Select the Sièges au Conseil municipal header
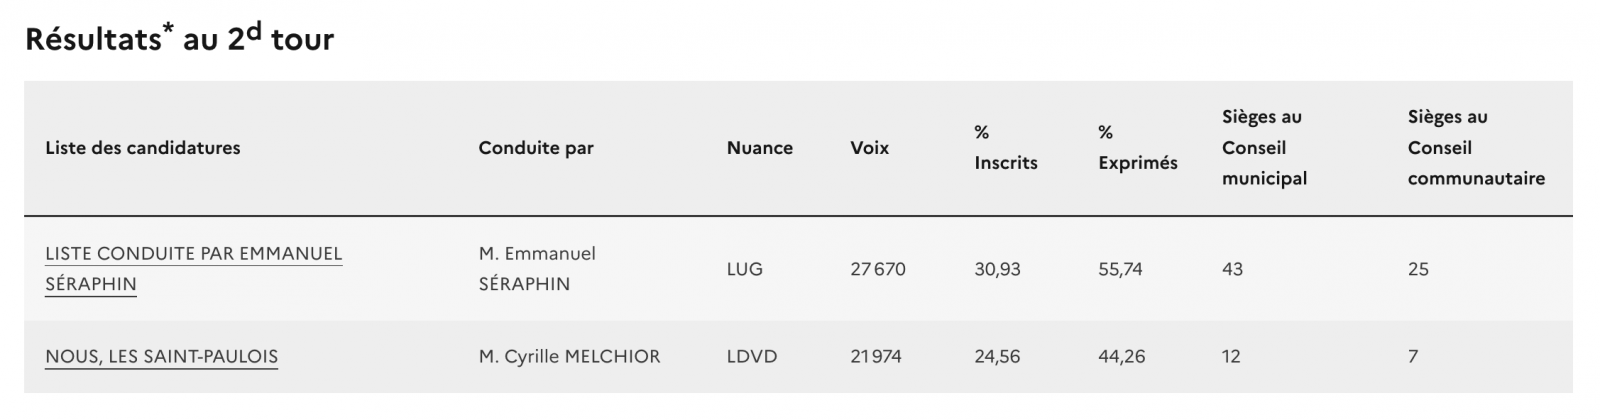This screenshot has height=420, width=1600. click(1264, 148)
